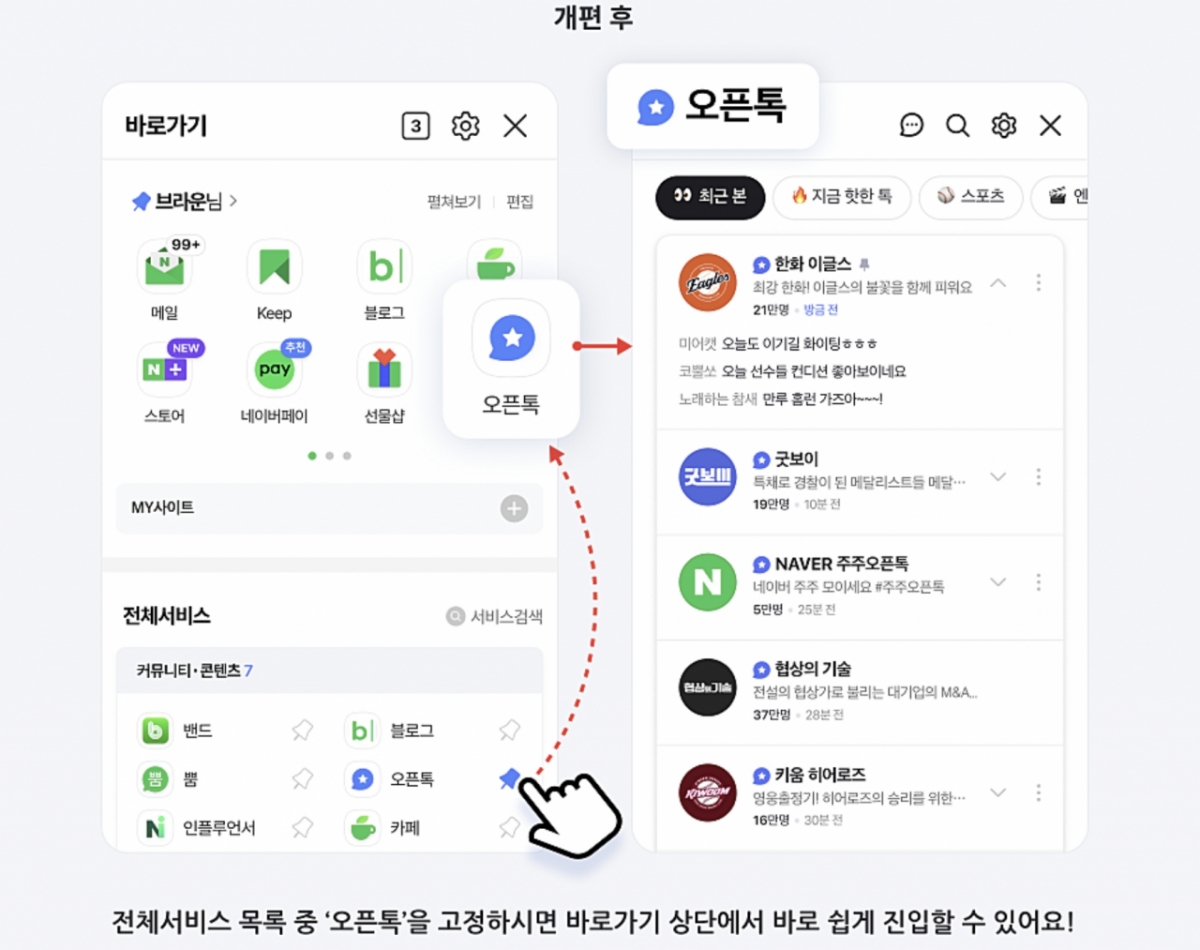Expand NAVER 주주오픈톡 preview chevron
Image resolution: width=1200 pixels, height=950 pixels.
998,582
